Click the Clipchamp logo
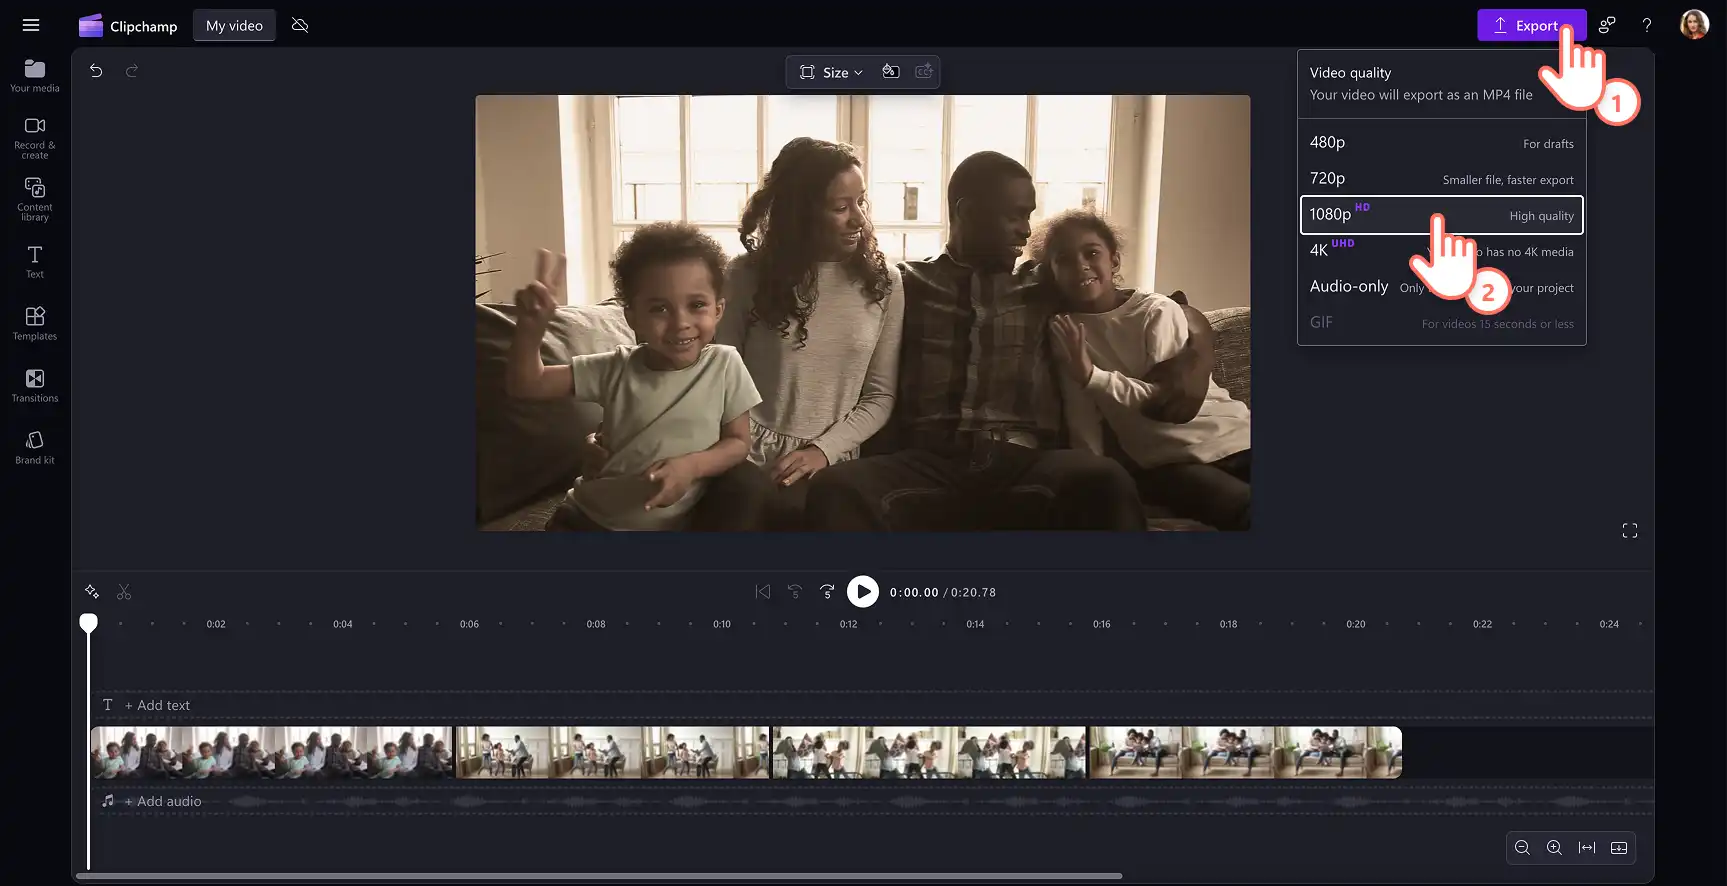Screen dimensions: 1727x886 (128, 26)
